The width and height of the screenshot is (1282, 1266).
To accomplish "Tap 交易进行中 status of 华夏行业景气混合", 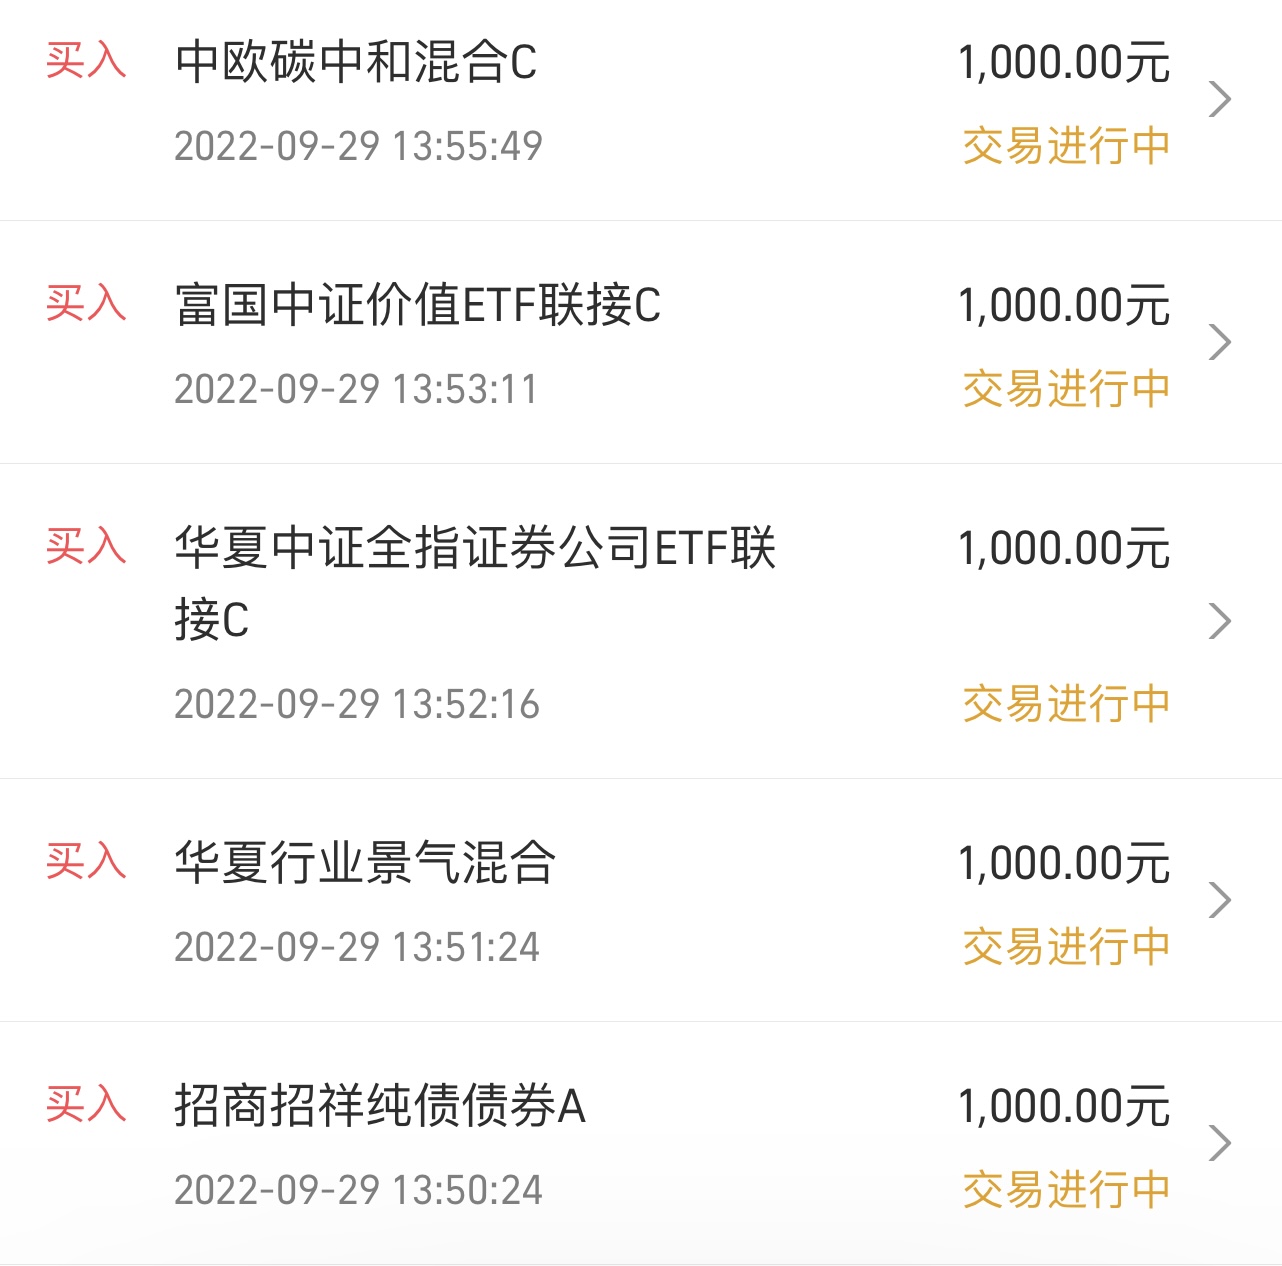I will (1066, 947).
